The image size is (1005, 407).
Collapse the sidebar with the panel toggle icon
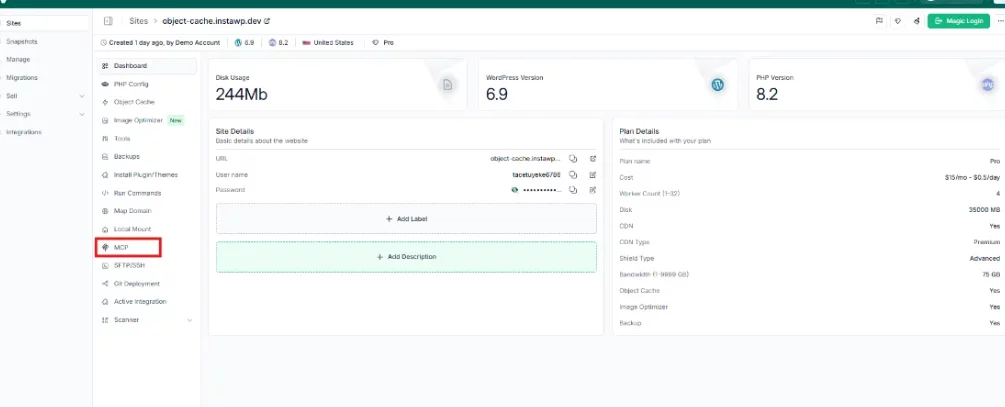(108, 21)
